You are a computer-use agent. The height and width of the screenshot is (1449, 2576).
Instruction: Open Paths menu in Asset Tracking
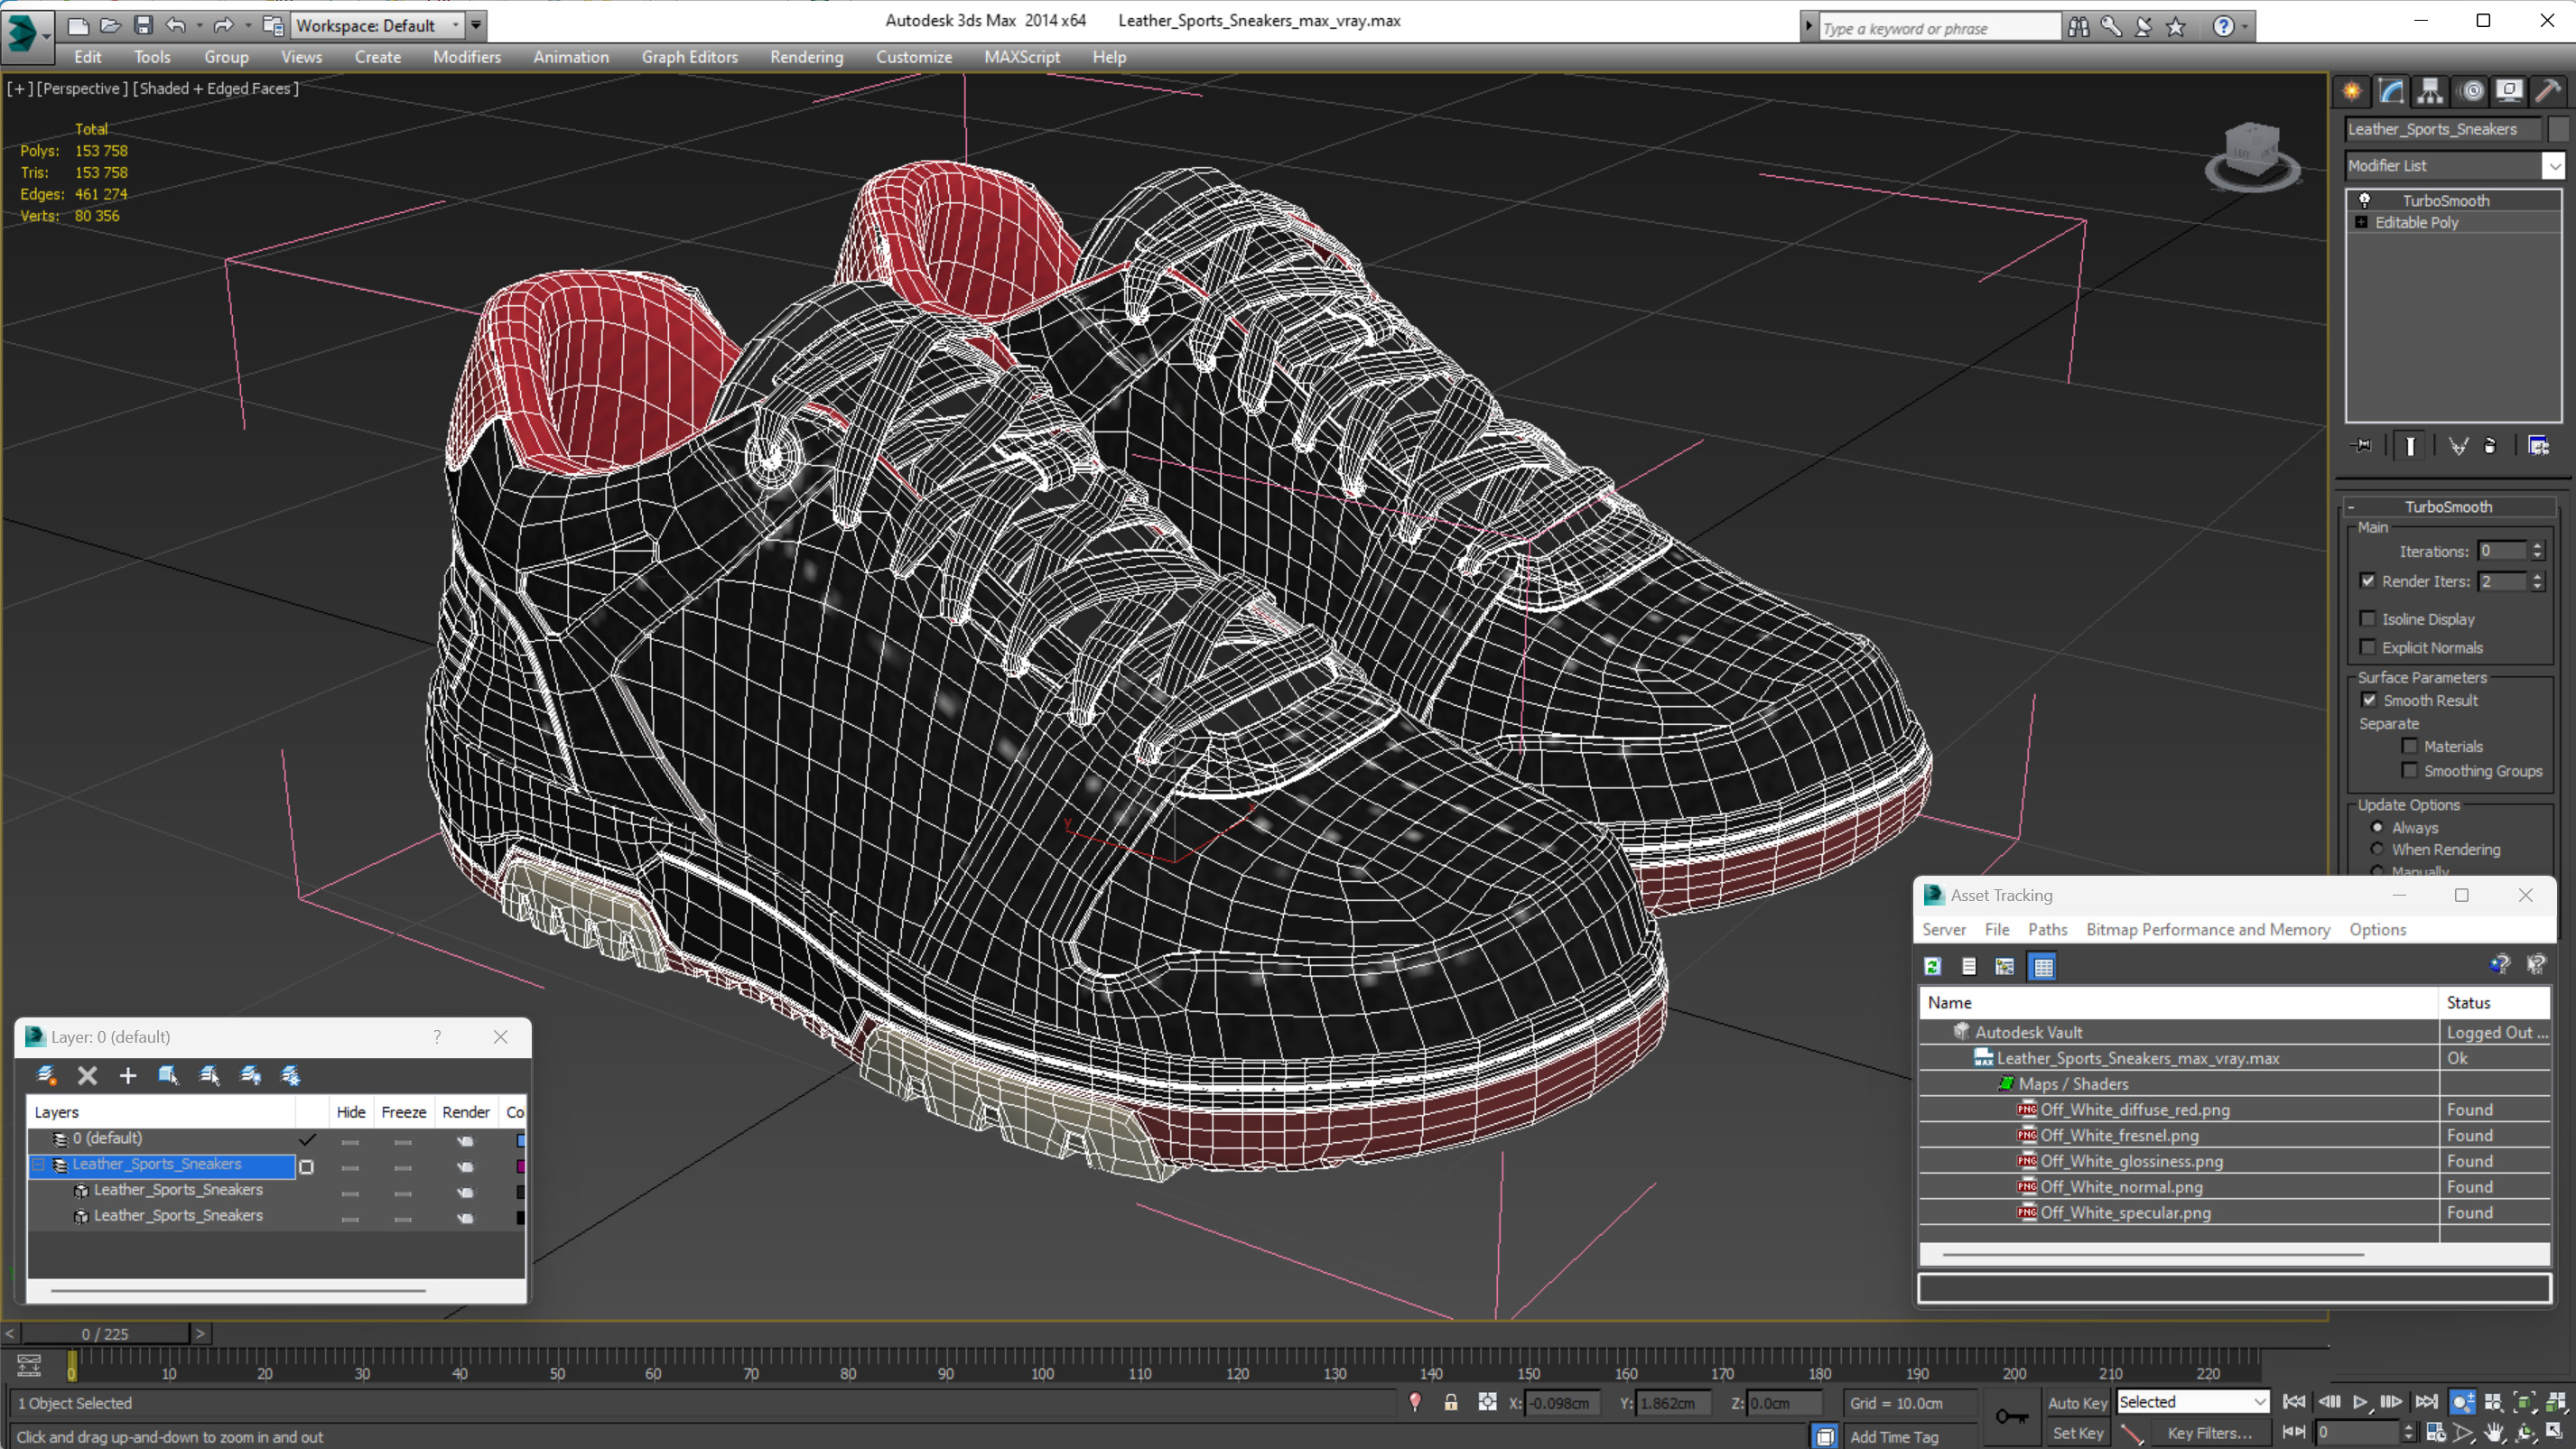coord(2047,929)
